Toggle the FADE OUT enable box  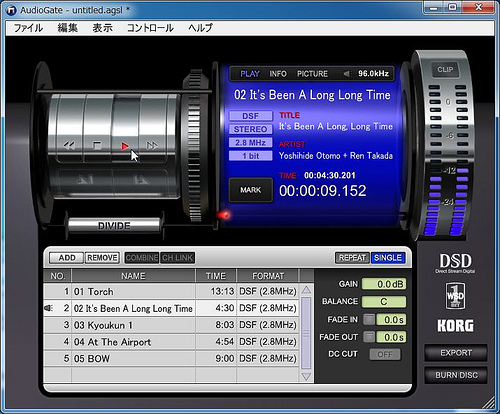pyautogui.click(x=369, y=337)
